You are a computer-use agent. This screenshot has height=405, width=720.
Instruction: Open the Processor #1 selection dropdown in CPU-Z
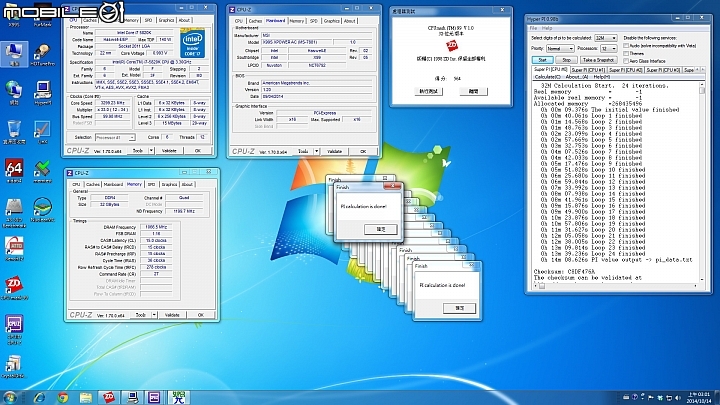pos(115,137)
